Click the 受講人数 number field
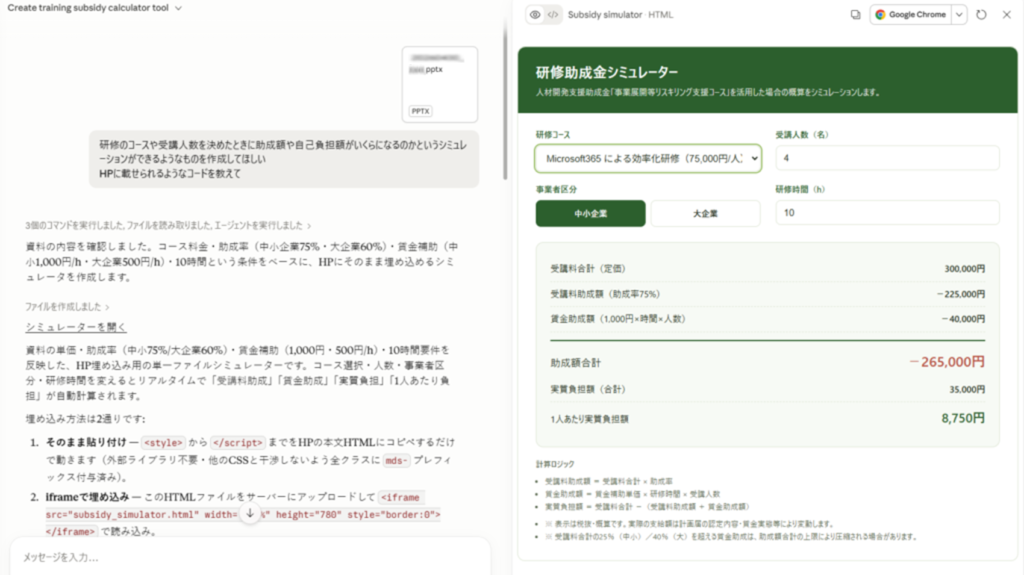 887,158
